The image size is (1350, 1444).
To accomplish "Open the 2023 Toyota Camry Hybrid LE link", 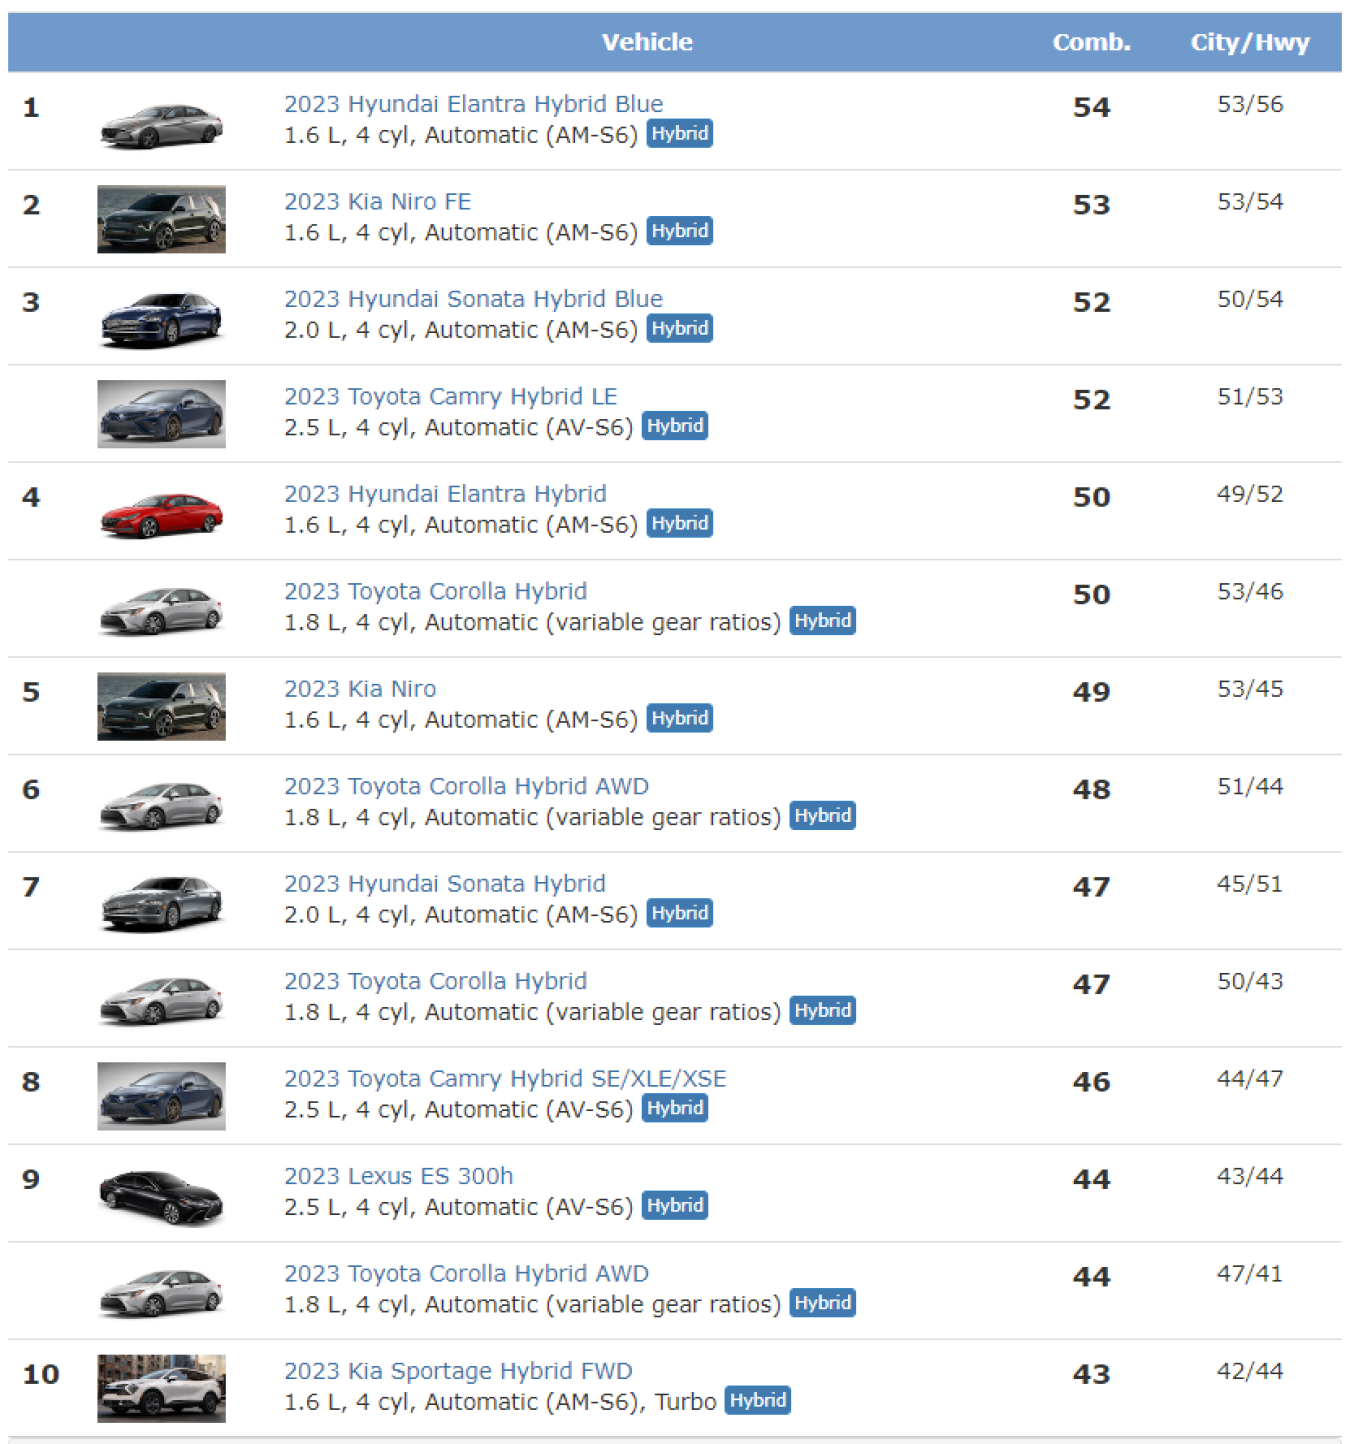I will click(x=450, y=397).
